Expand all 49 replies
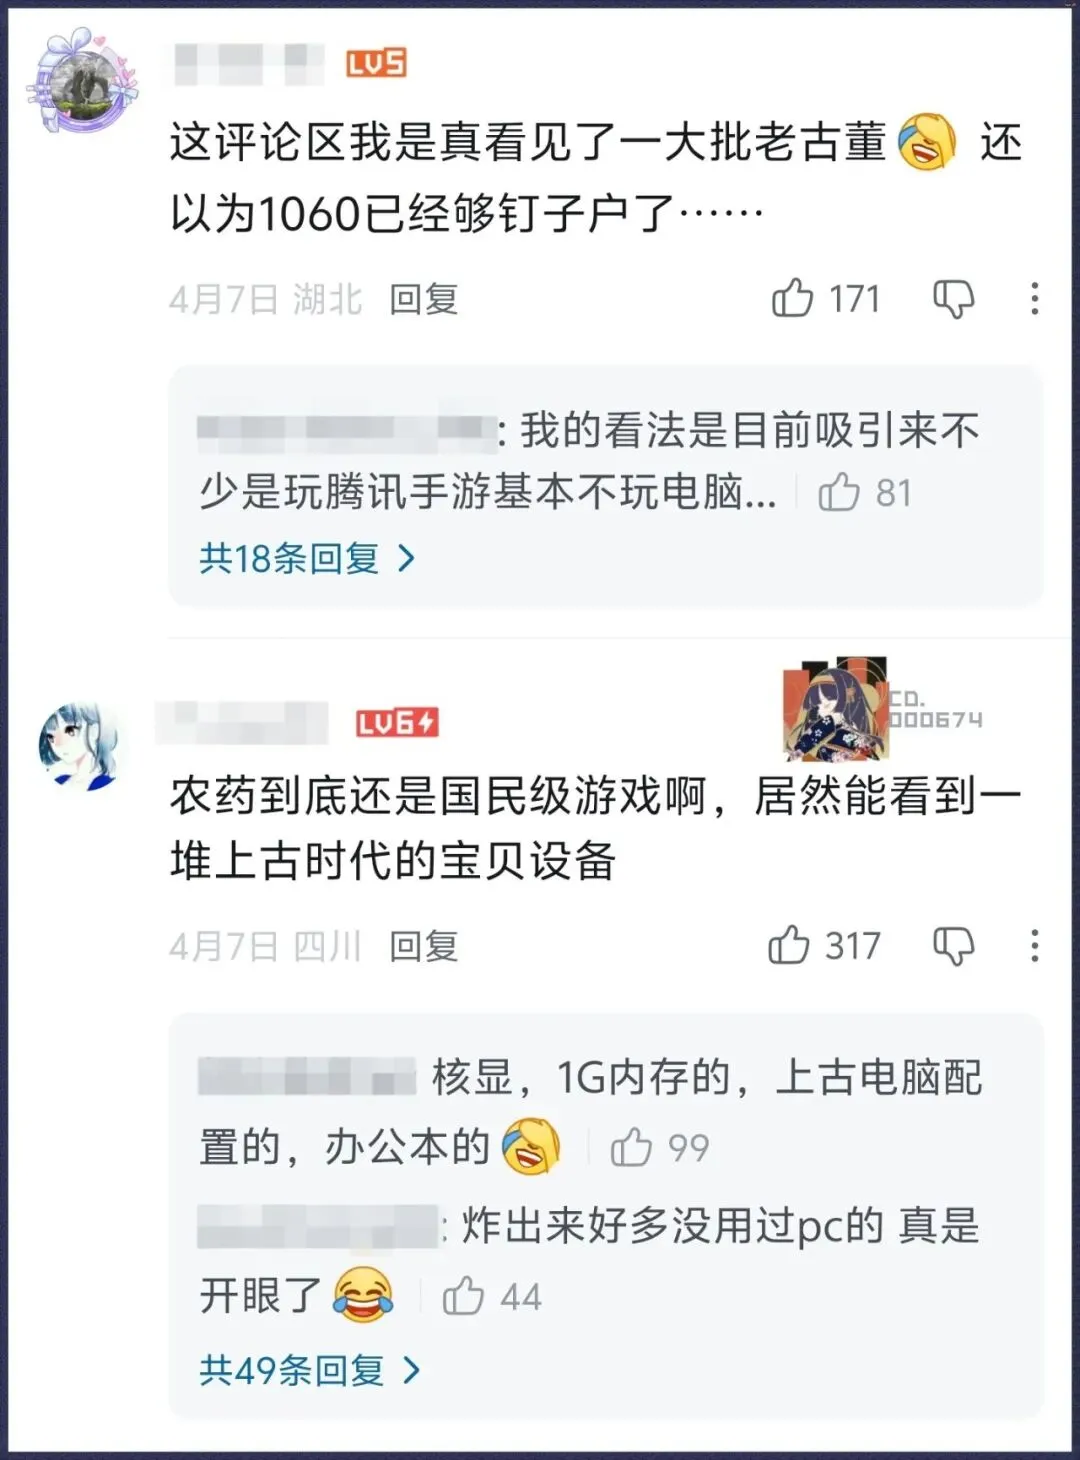1080x1460 pixels. (x=309, y=1369)
